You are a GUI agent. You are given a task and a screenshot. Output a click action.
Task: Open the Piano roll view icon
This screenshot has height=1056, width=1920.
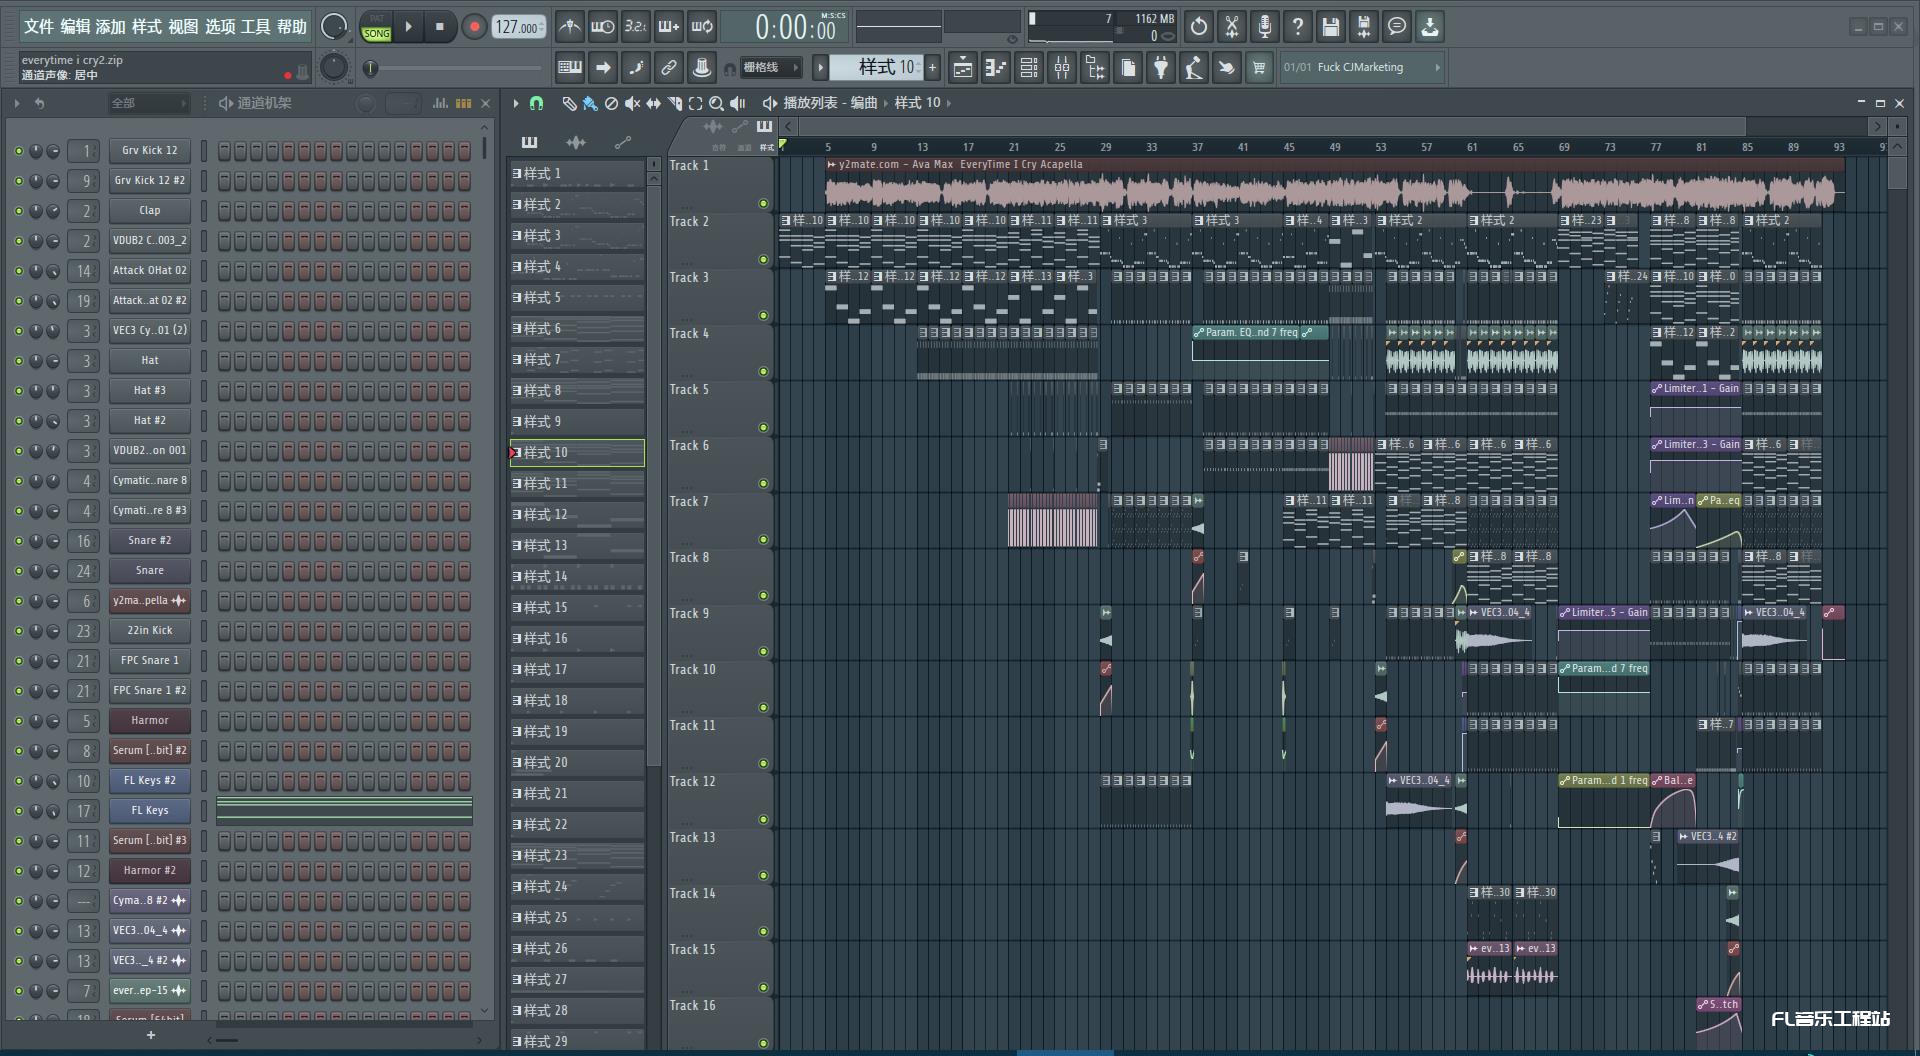tap(996, 68)
